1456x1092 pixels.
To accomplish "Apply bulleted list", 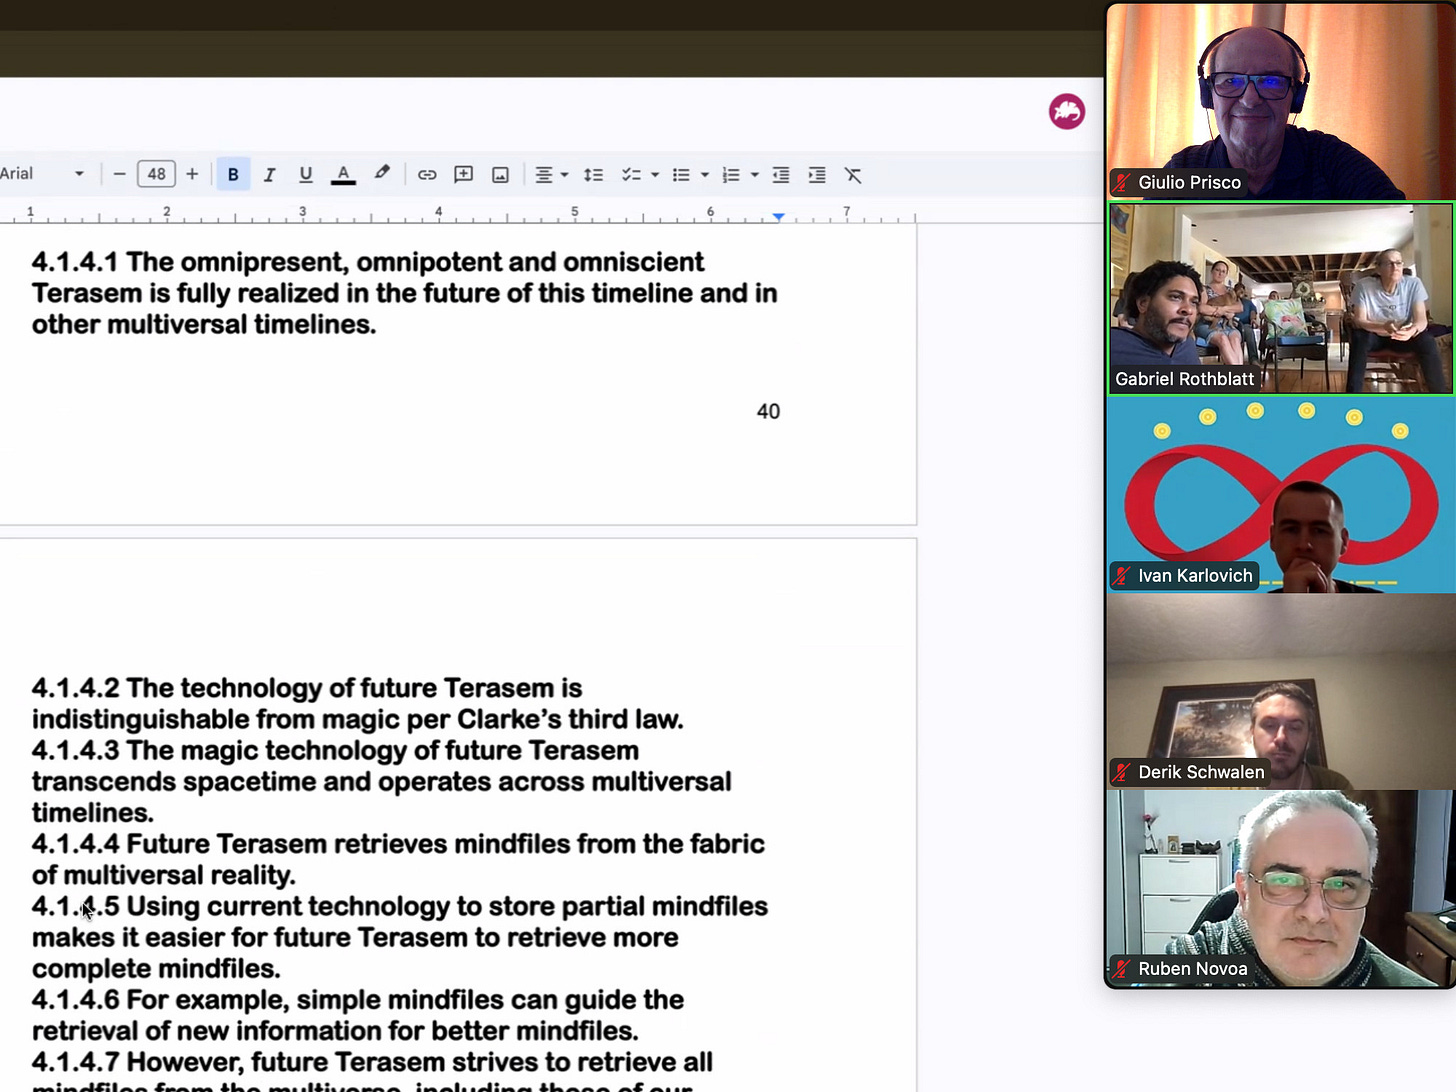I will pyautogui.click(x=681, y=174).
